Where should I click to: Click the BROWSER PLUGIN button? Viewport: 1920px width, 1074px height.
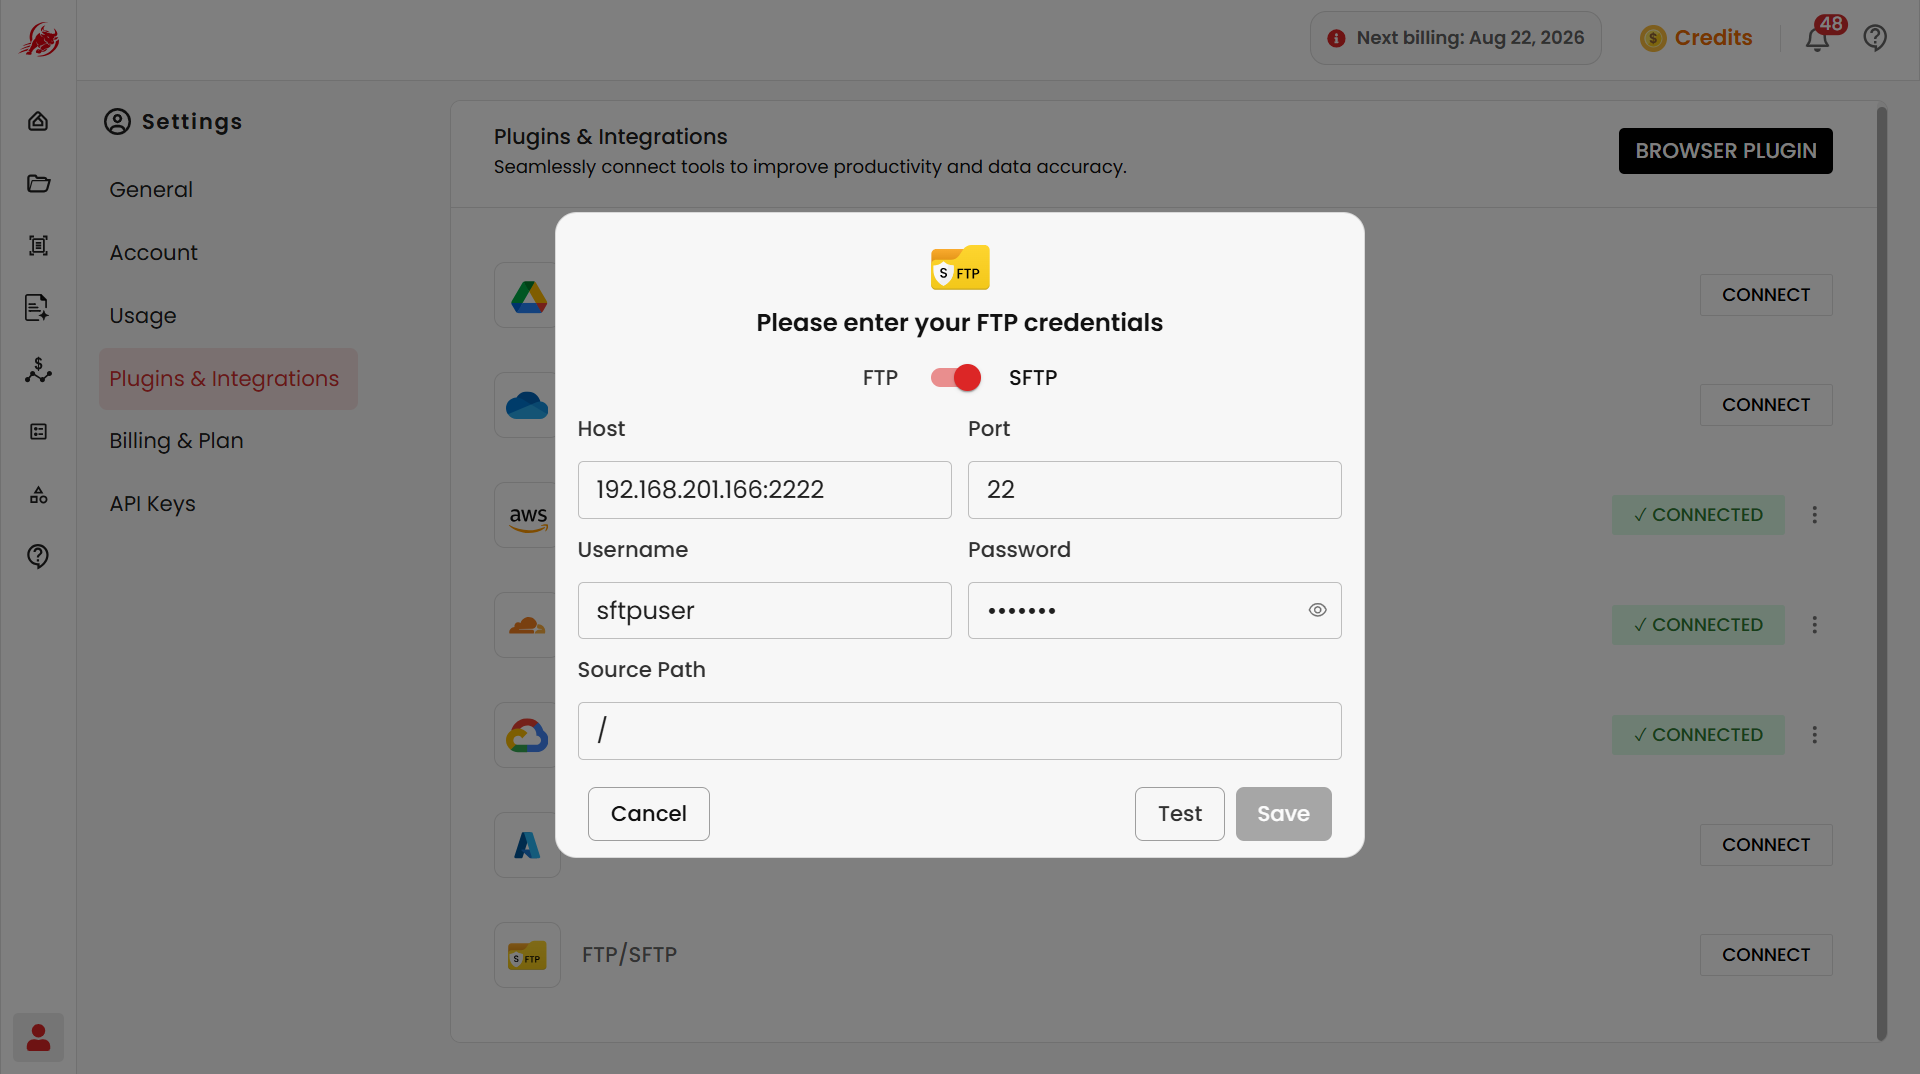point(1726,151)
